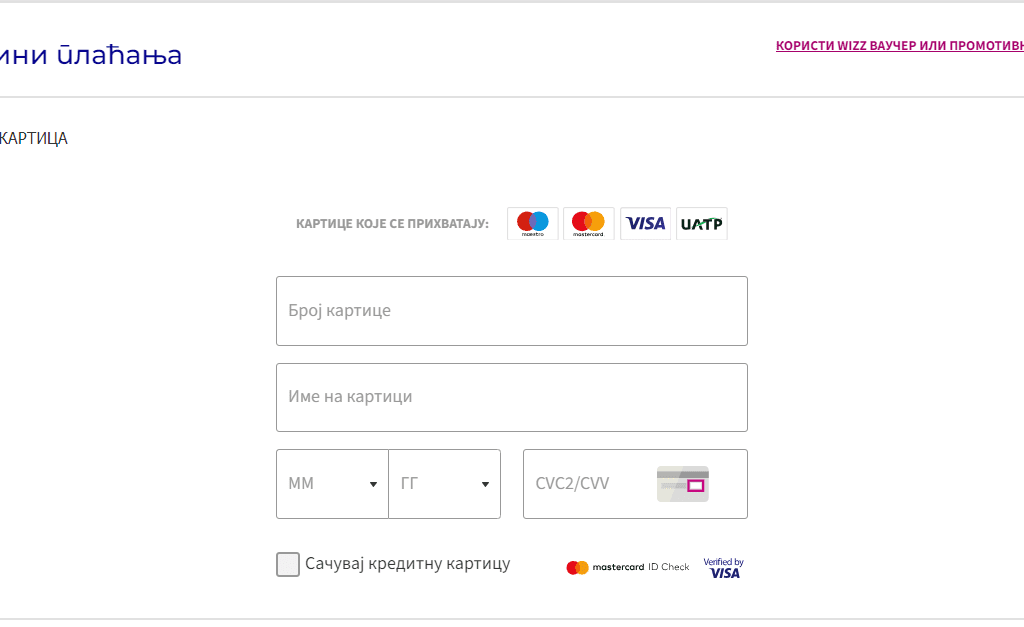
Task: Click the Maestro card logo
Action: point(533,224)
